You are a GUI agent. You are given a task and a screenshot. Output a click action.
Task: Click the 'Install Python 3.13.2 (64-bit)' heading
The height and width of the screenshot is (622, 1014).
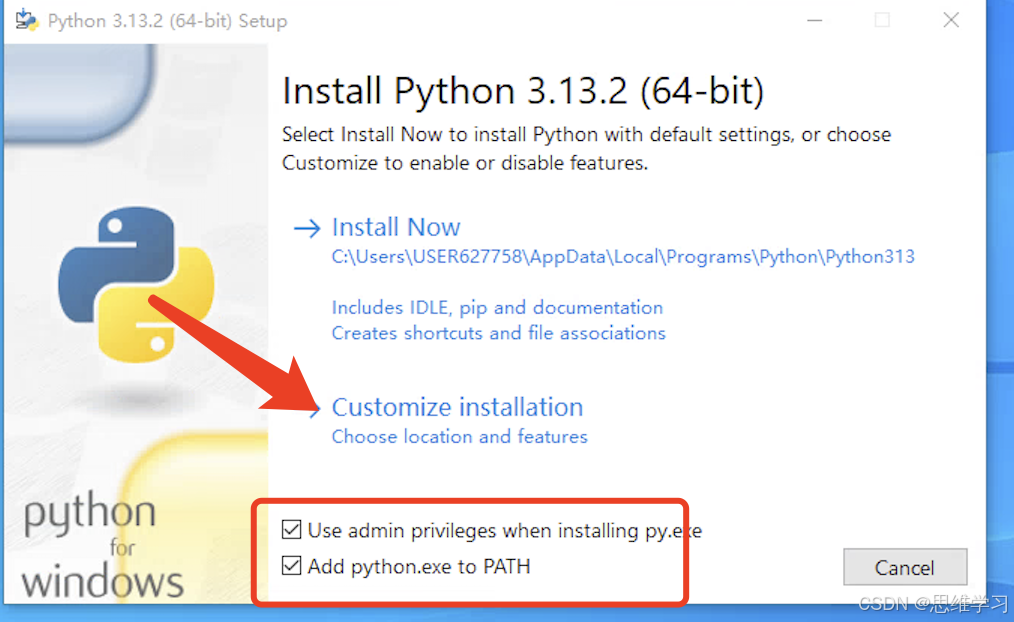click(x=523, y=91)
